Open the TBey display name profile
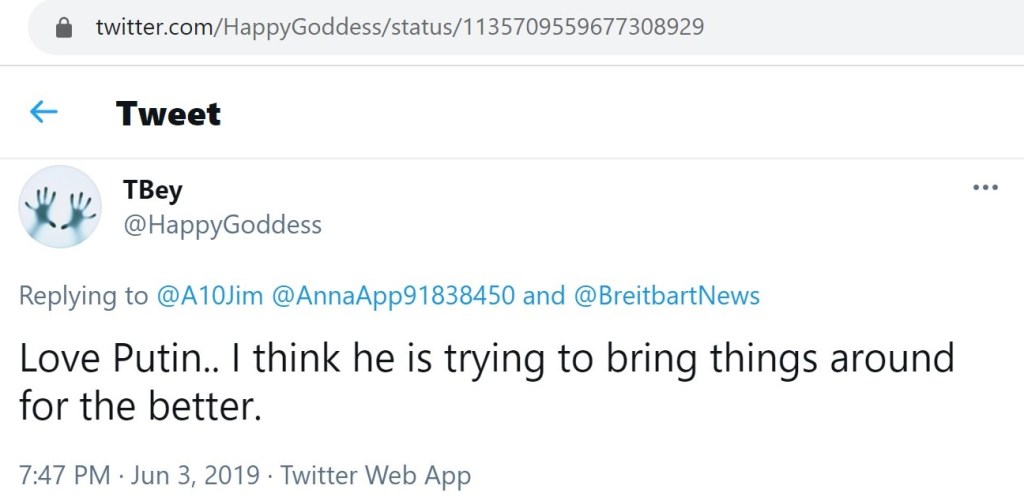Viewport: 1024px width, 504px height. [153, 190]
